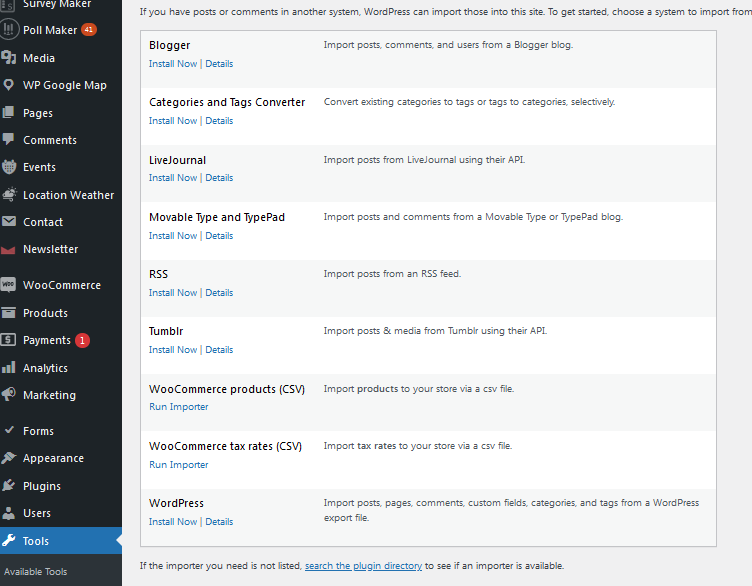The height and width of the screenshot is (586, 752).
Task: Click the Newsletter envelope icon
Action: pos(9,249)
